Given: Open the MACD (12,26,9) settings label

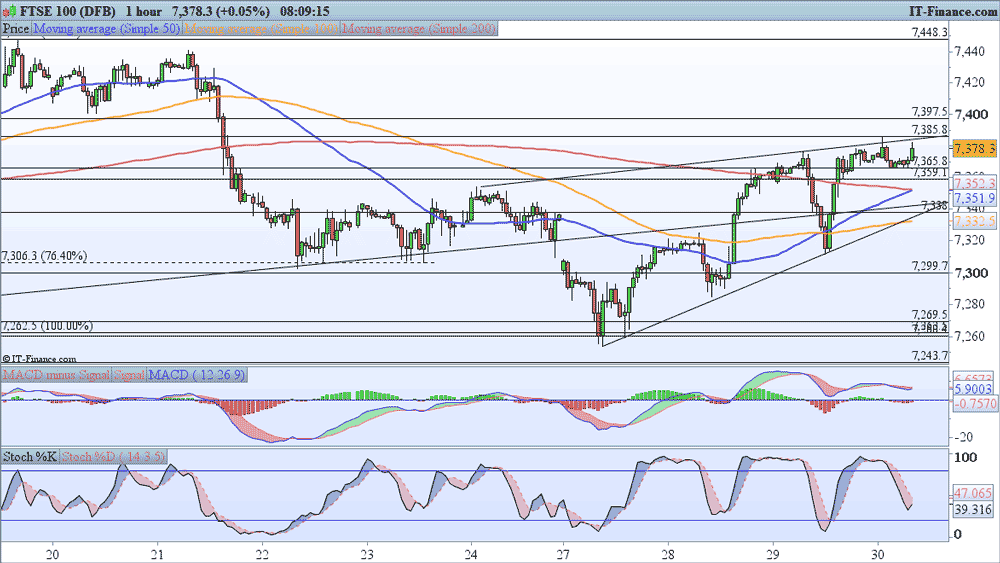Looking at the screenshot, I should click(196, 375).
